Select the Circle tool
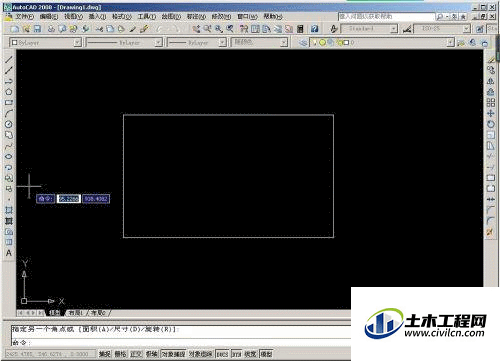 (x=9, y=124)
